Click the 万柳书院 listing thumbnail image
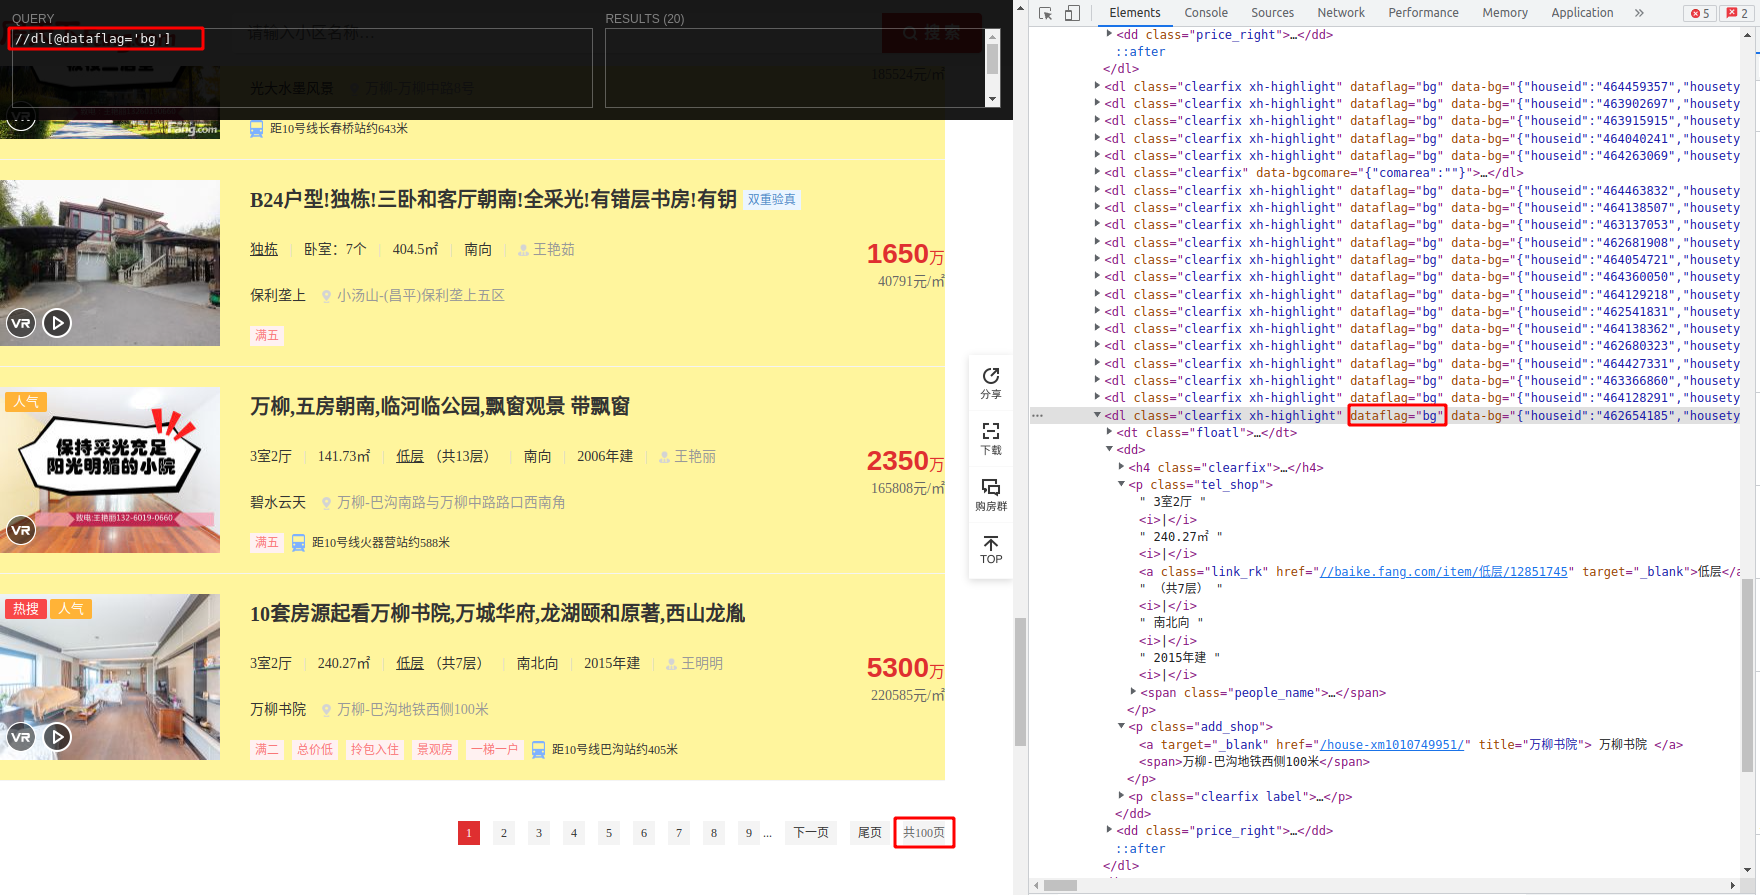The width and height of the screenshot is (1760, 895). coord(110,677)
